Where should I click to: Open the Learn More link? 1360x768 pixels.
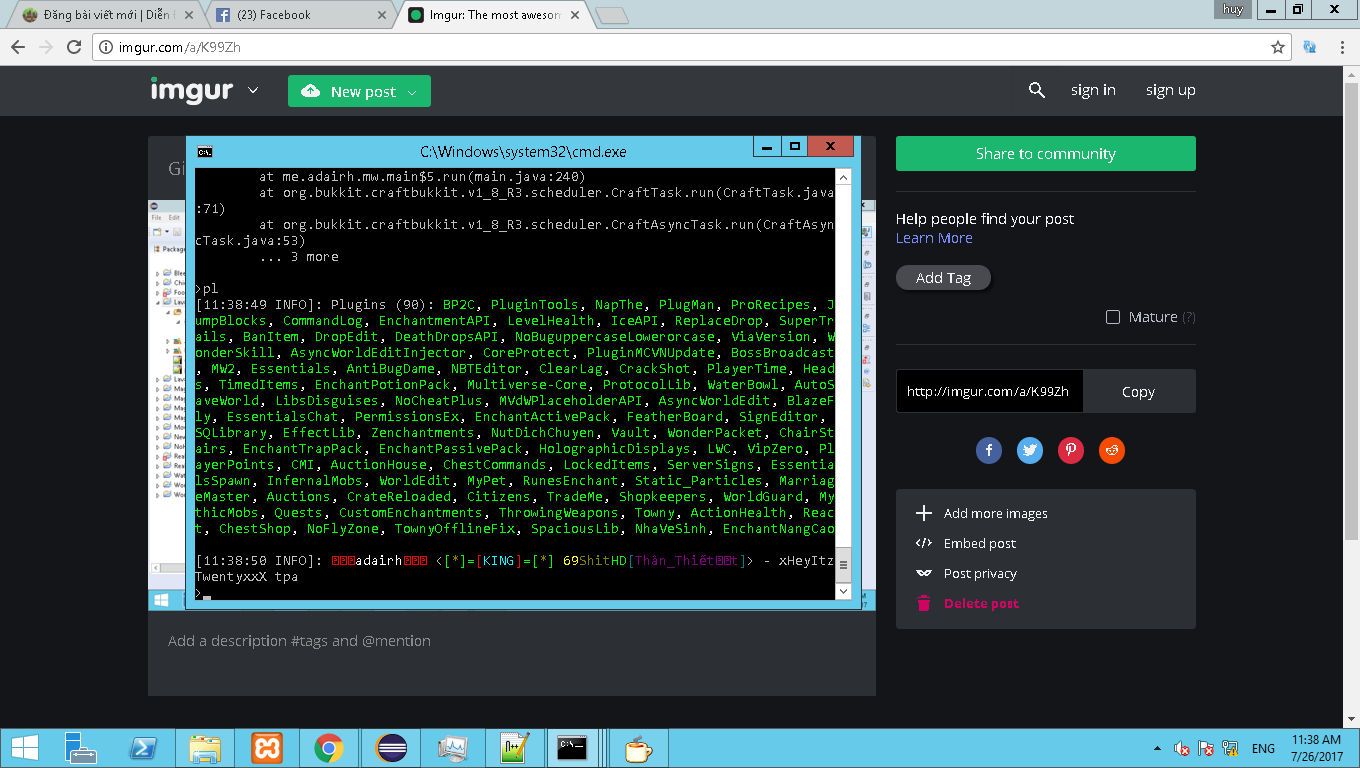(934, 238)
